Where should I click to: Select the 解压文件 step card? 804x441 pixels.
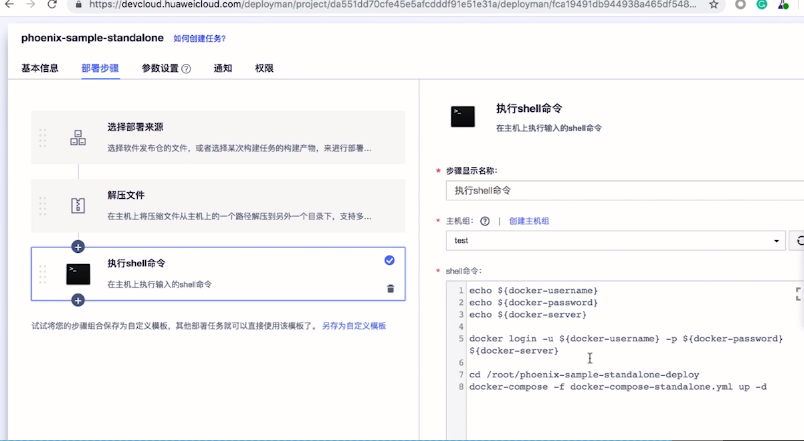pos(218,206)
